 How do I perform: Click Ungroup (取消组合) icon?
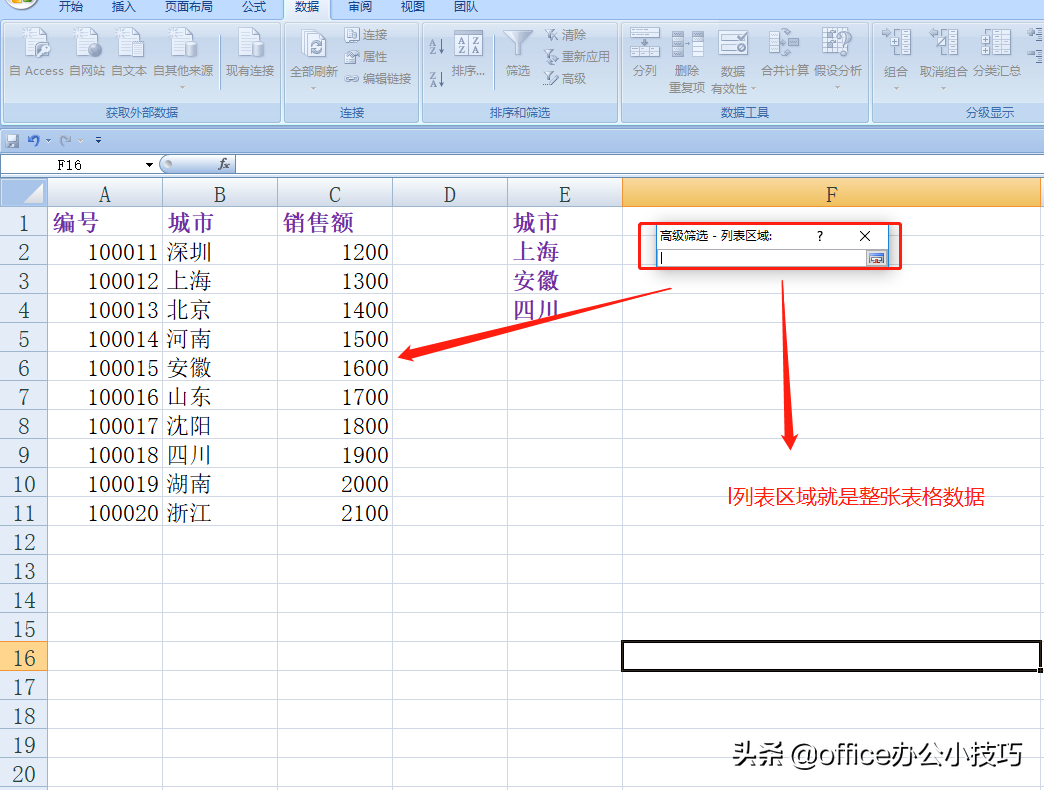[x=943, y=44]
